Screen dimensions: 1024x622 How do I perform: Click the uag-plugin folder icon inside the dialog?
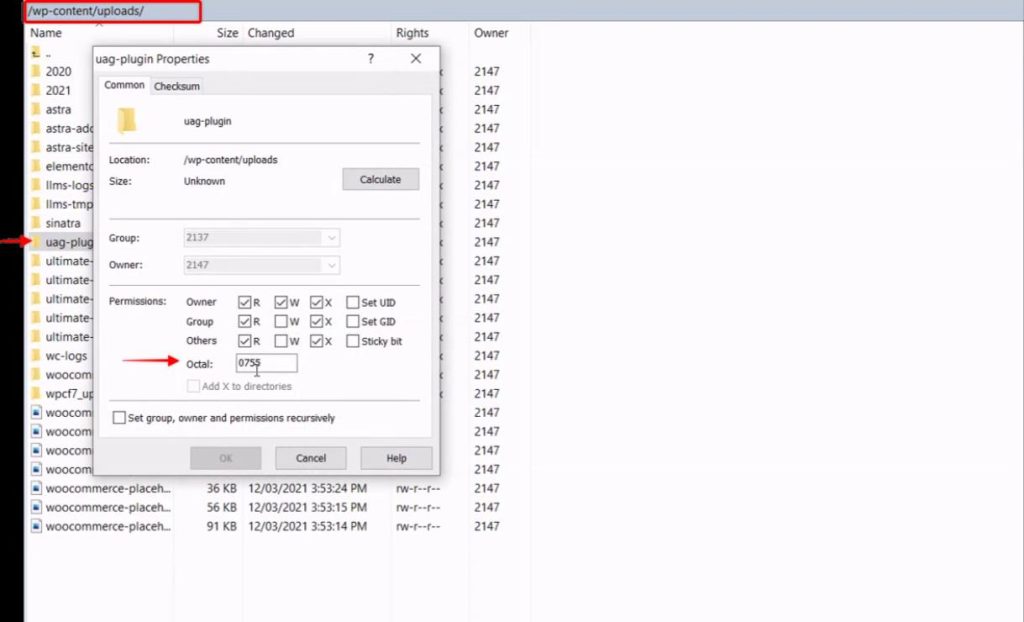pyautogui.click(x=126, y=119)
